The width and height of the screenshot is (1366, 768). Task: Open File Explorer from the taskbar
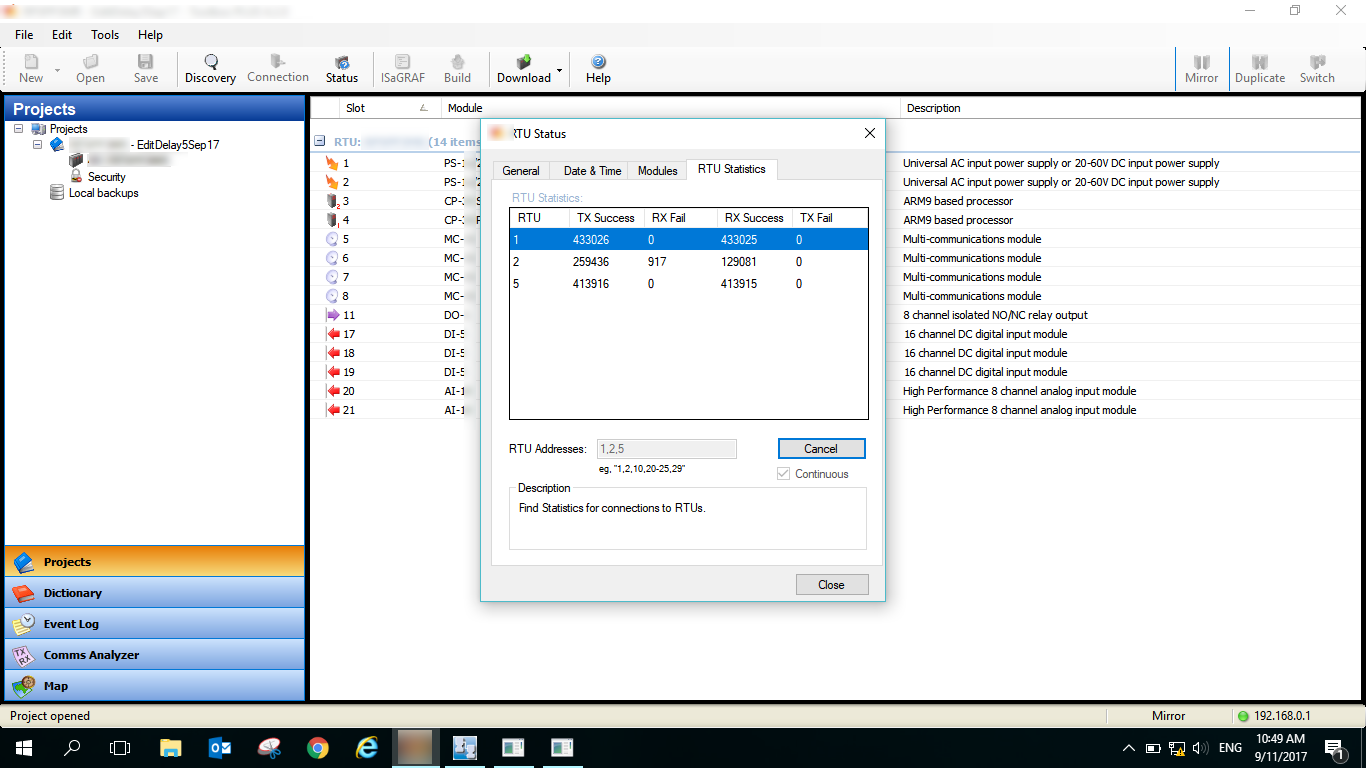point(171,748)
